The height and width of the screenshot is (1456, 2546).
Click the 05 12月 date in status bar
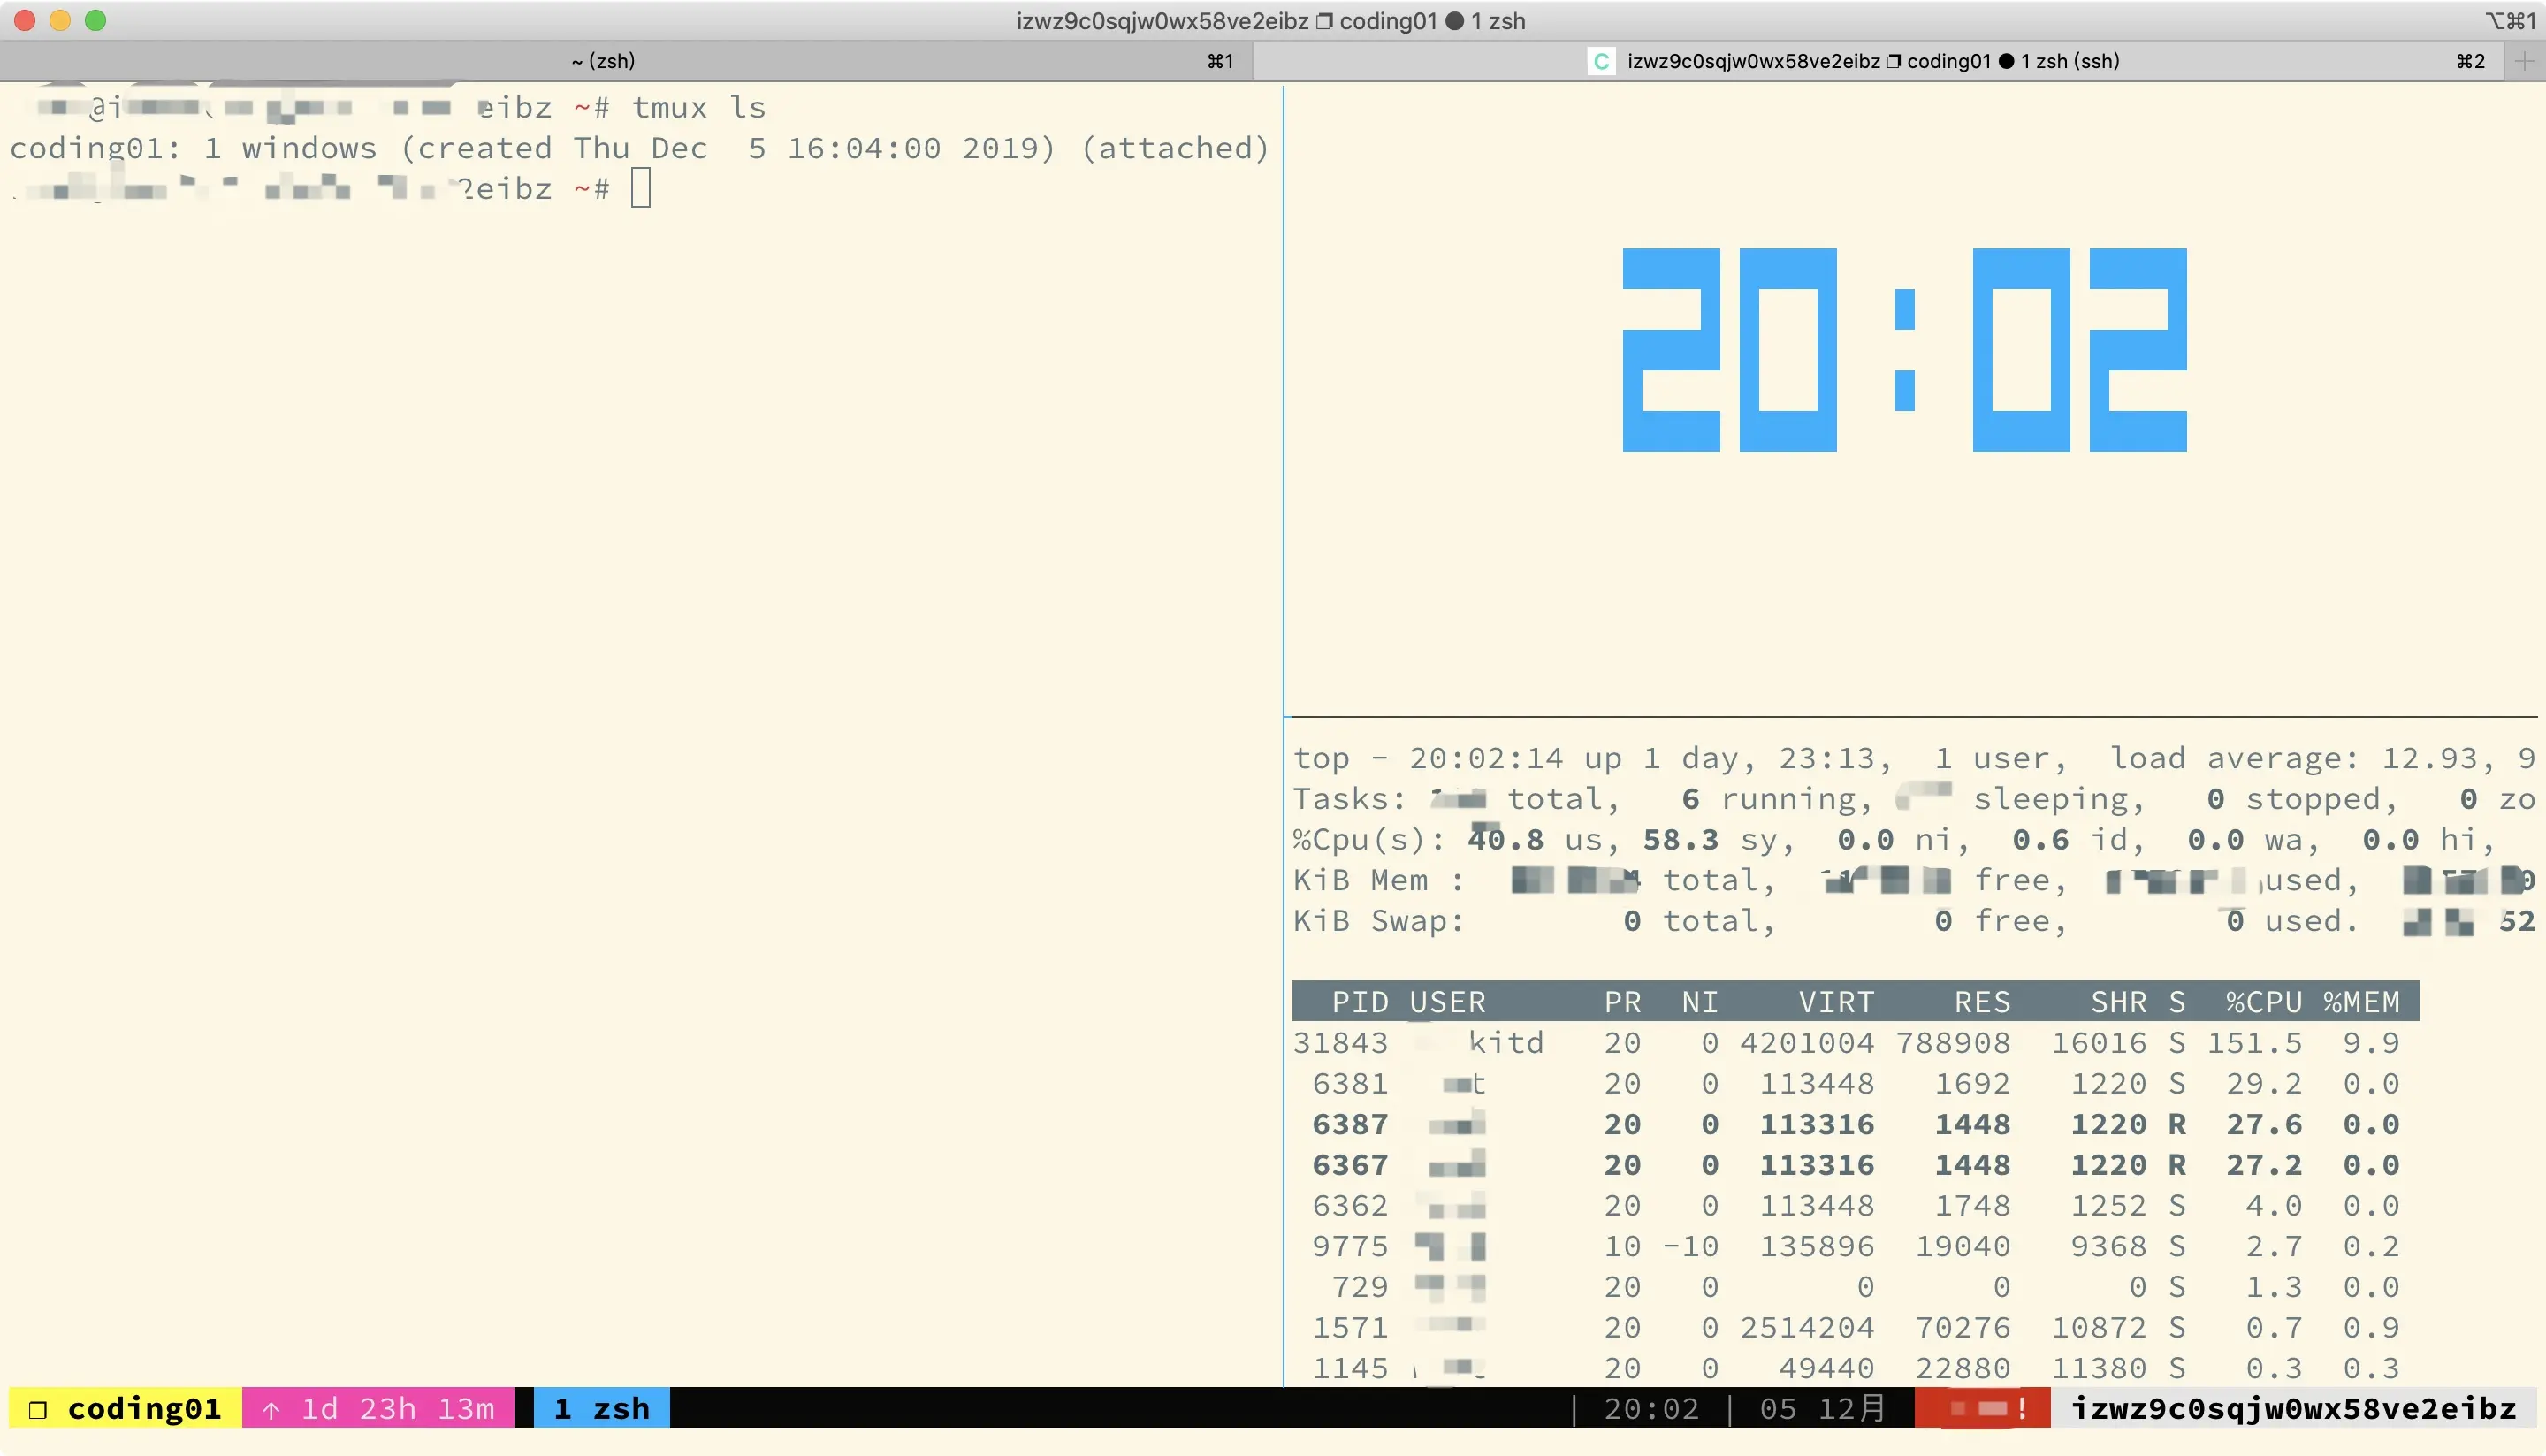(x=1822, y=1408)
